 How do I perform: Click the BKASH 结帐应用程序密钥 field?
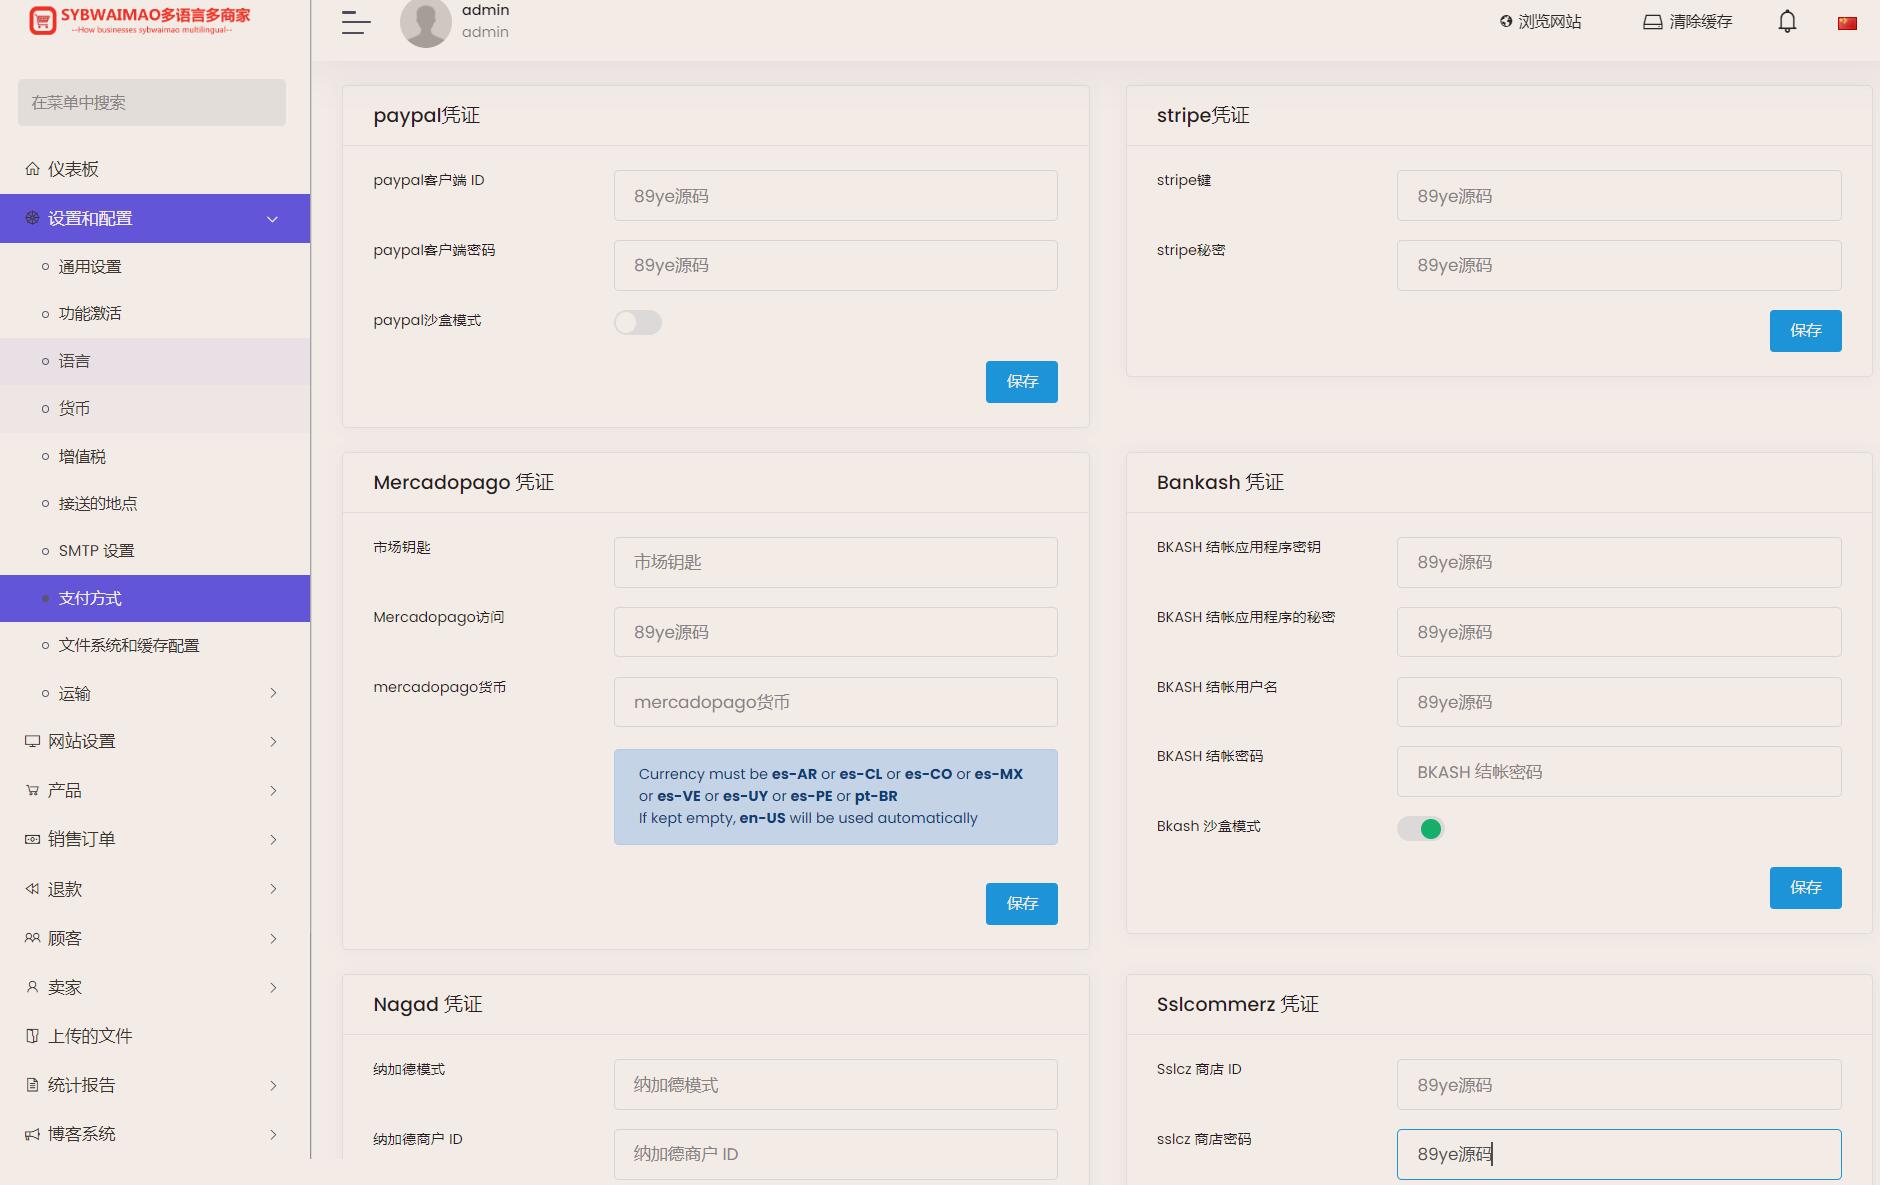click(1619, 562)
